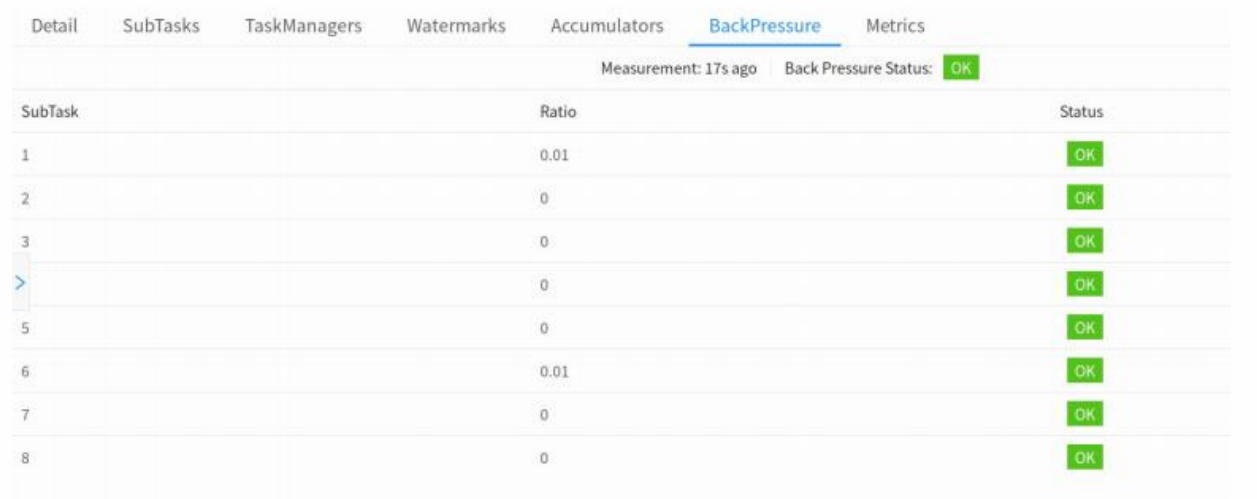
Task: Switch to the Watermarks tab
Action: pos(456,25)
